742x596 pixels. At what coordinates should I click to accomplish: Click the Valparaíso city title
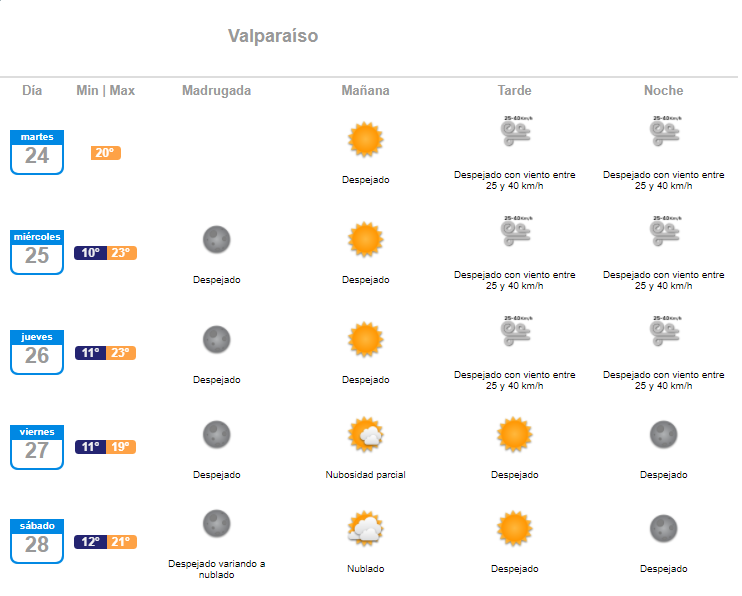point(273,36)
